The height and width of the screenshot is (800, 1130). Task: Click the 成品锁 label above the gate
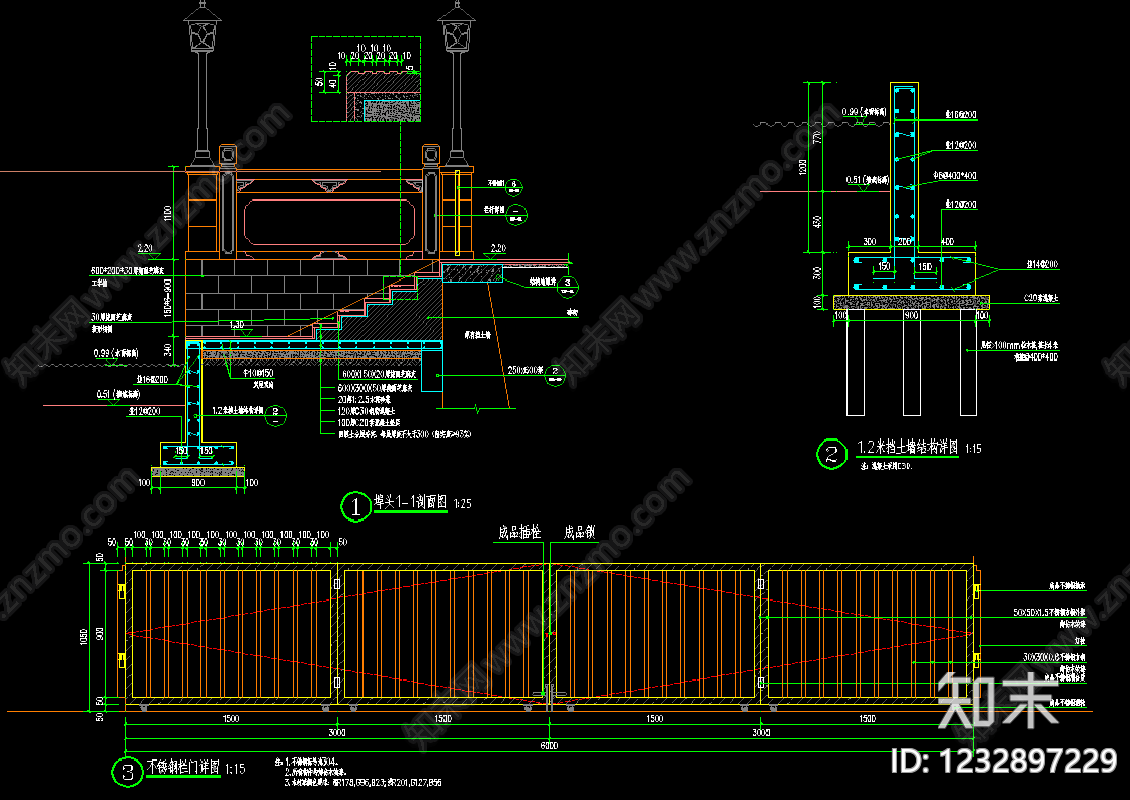(x=579, y=533)
